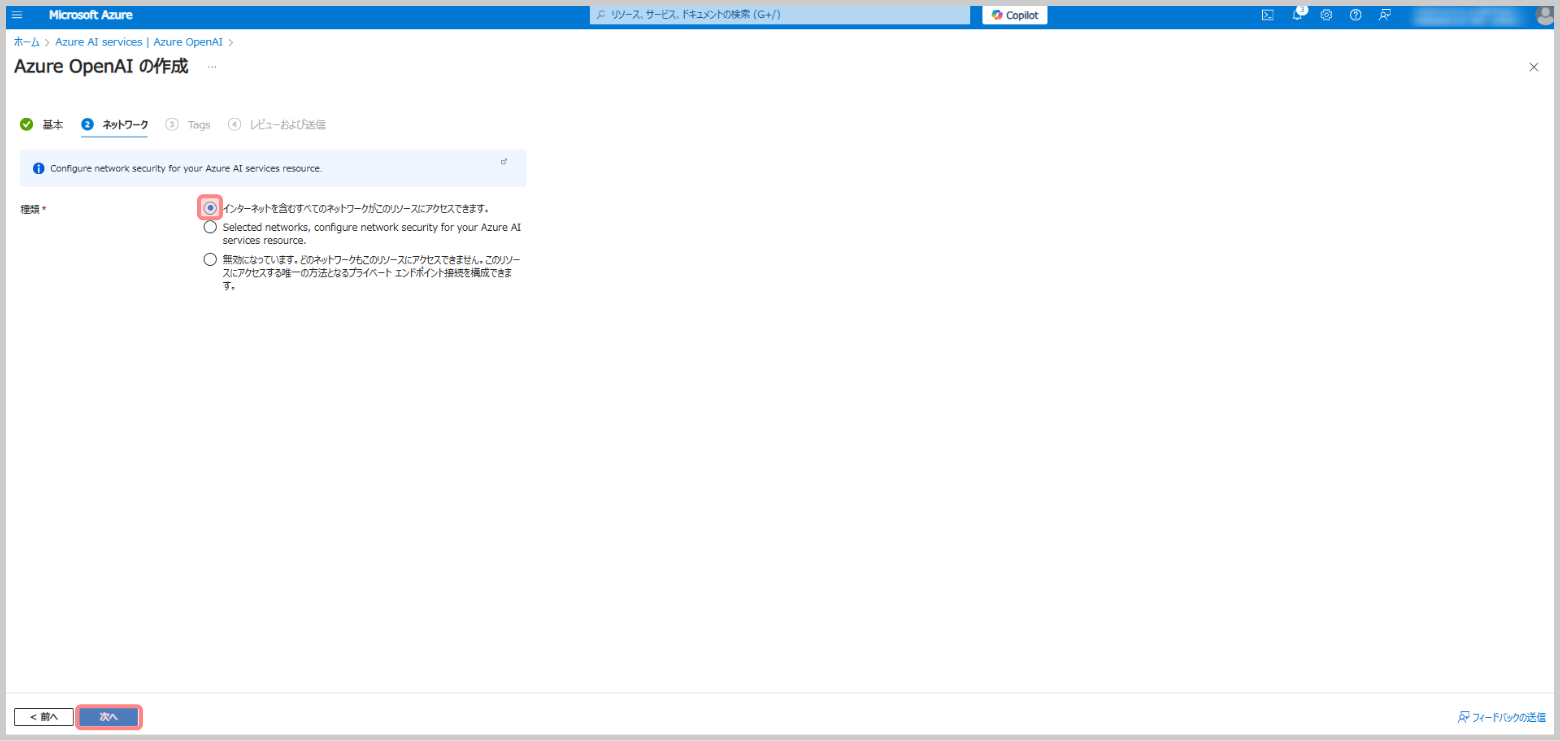The height and width of the screenshot is (741, 1560).
Task: Switch to the Tags tab
Action: [x=188, y=125]
